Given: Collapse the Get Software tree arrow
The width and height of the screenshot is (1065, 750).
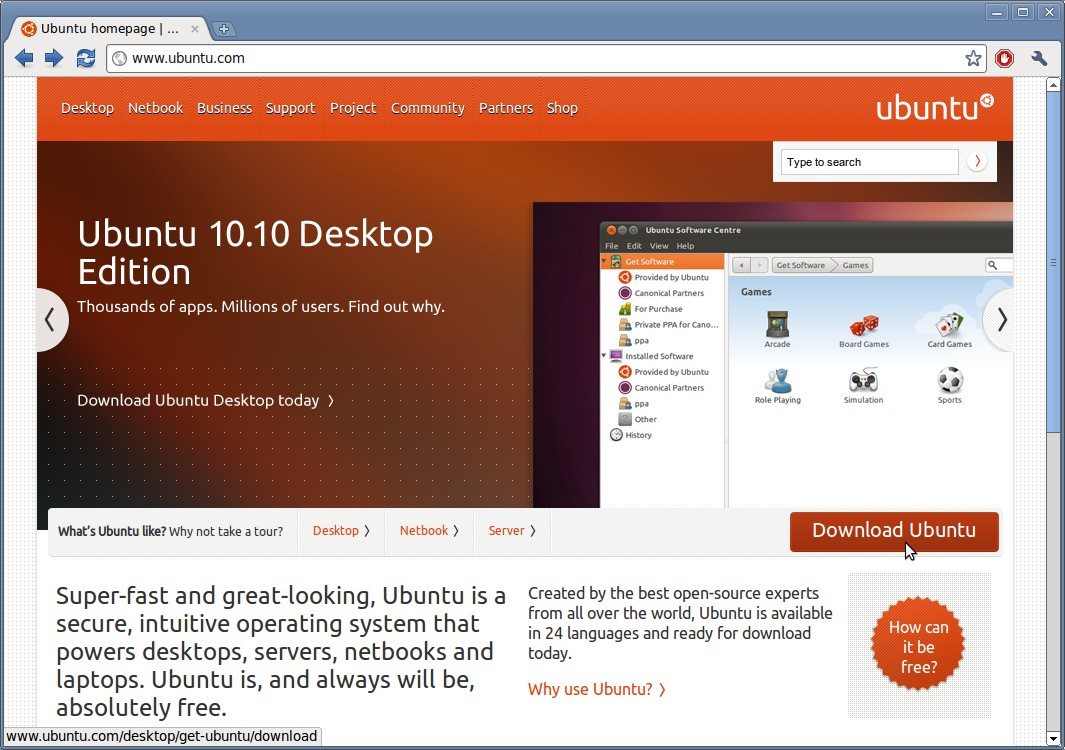Looking at the screenshot, I should (604, 261).
